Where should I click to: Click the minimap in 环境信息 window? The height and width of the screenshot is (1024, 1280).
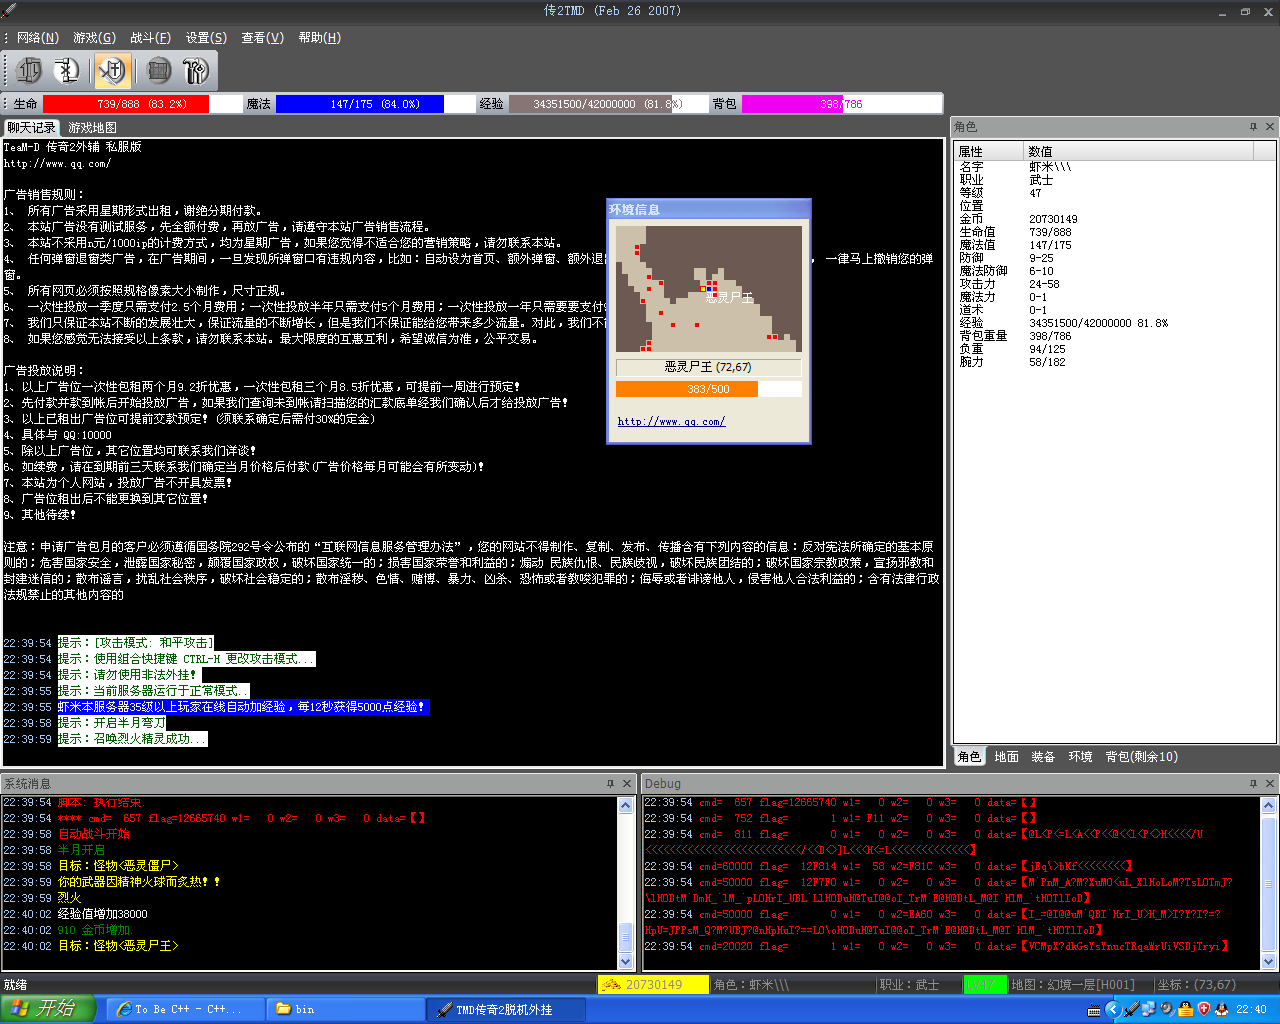pos(708,289)
